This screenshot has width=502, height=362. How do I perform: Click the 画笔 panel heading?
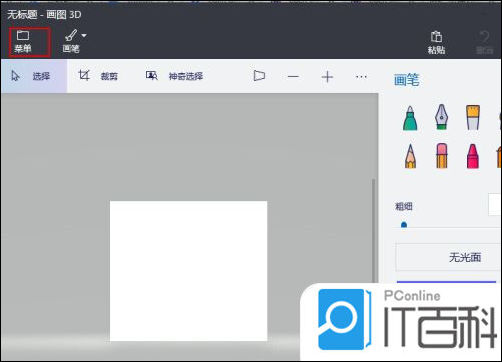[406, 80]
